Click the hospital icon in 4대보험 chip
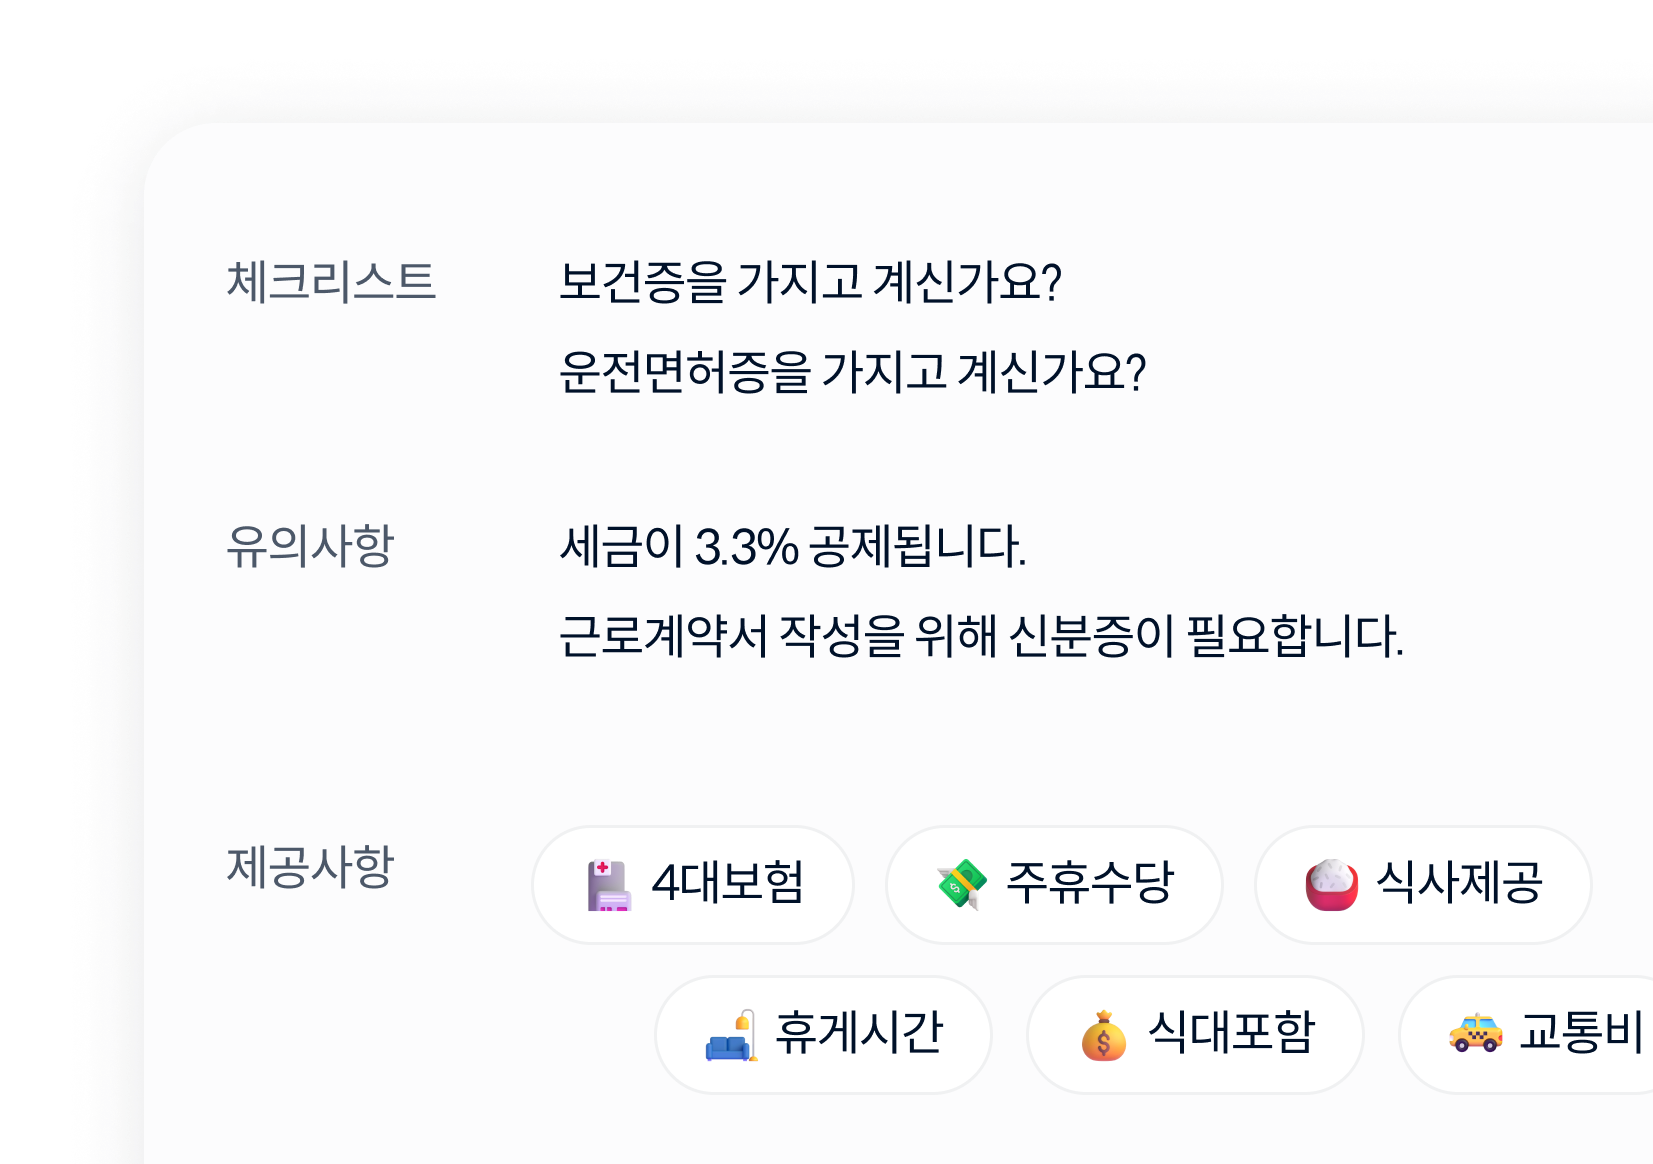 [x=609, y=885]
